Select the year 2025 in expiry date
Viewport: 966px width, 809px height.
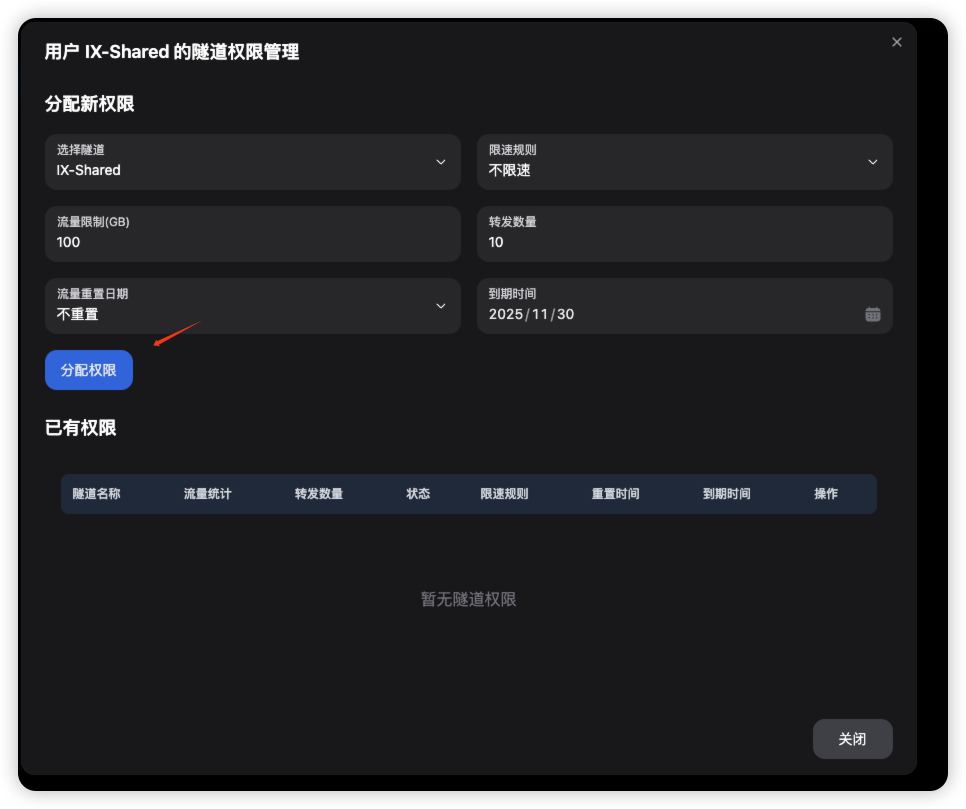click(x=505, y=314)
